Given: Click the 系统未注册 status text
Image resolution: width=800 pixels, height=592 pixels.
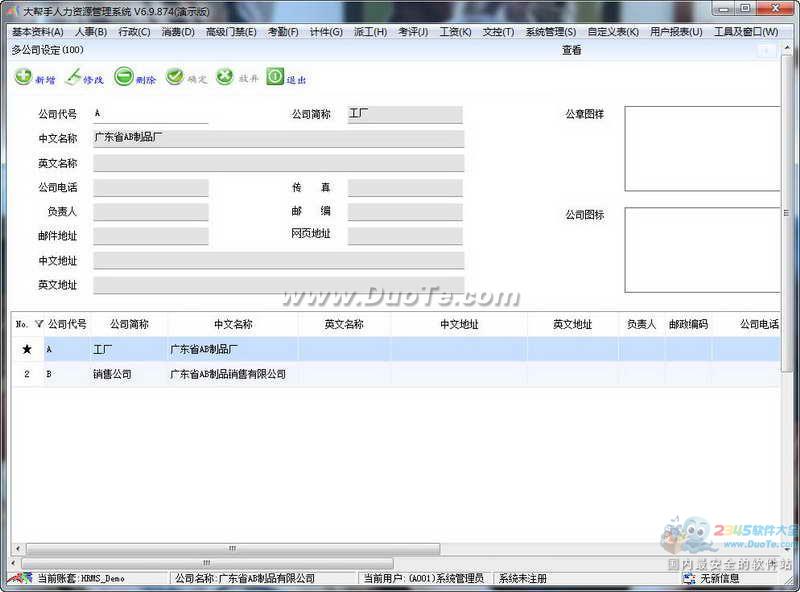Looking at the screenshot, I should click(x=522, y=578).
